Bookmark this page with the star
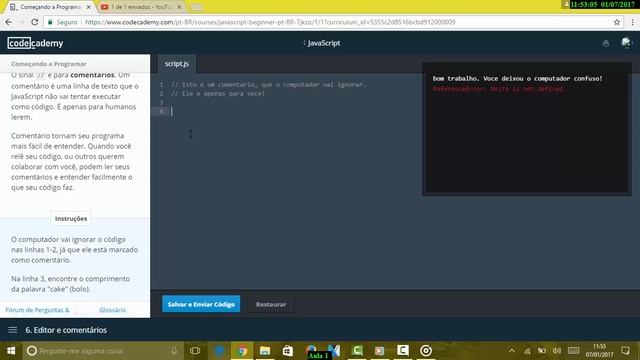640x360 pixels. (x=617, y=22)
